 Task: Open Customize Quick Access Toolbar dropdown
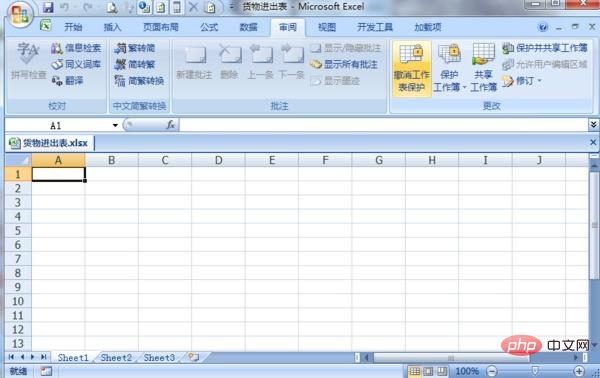(232, 7)
